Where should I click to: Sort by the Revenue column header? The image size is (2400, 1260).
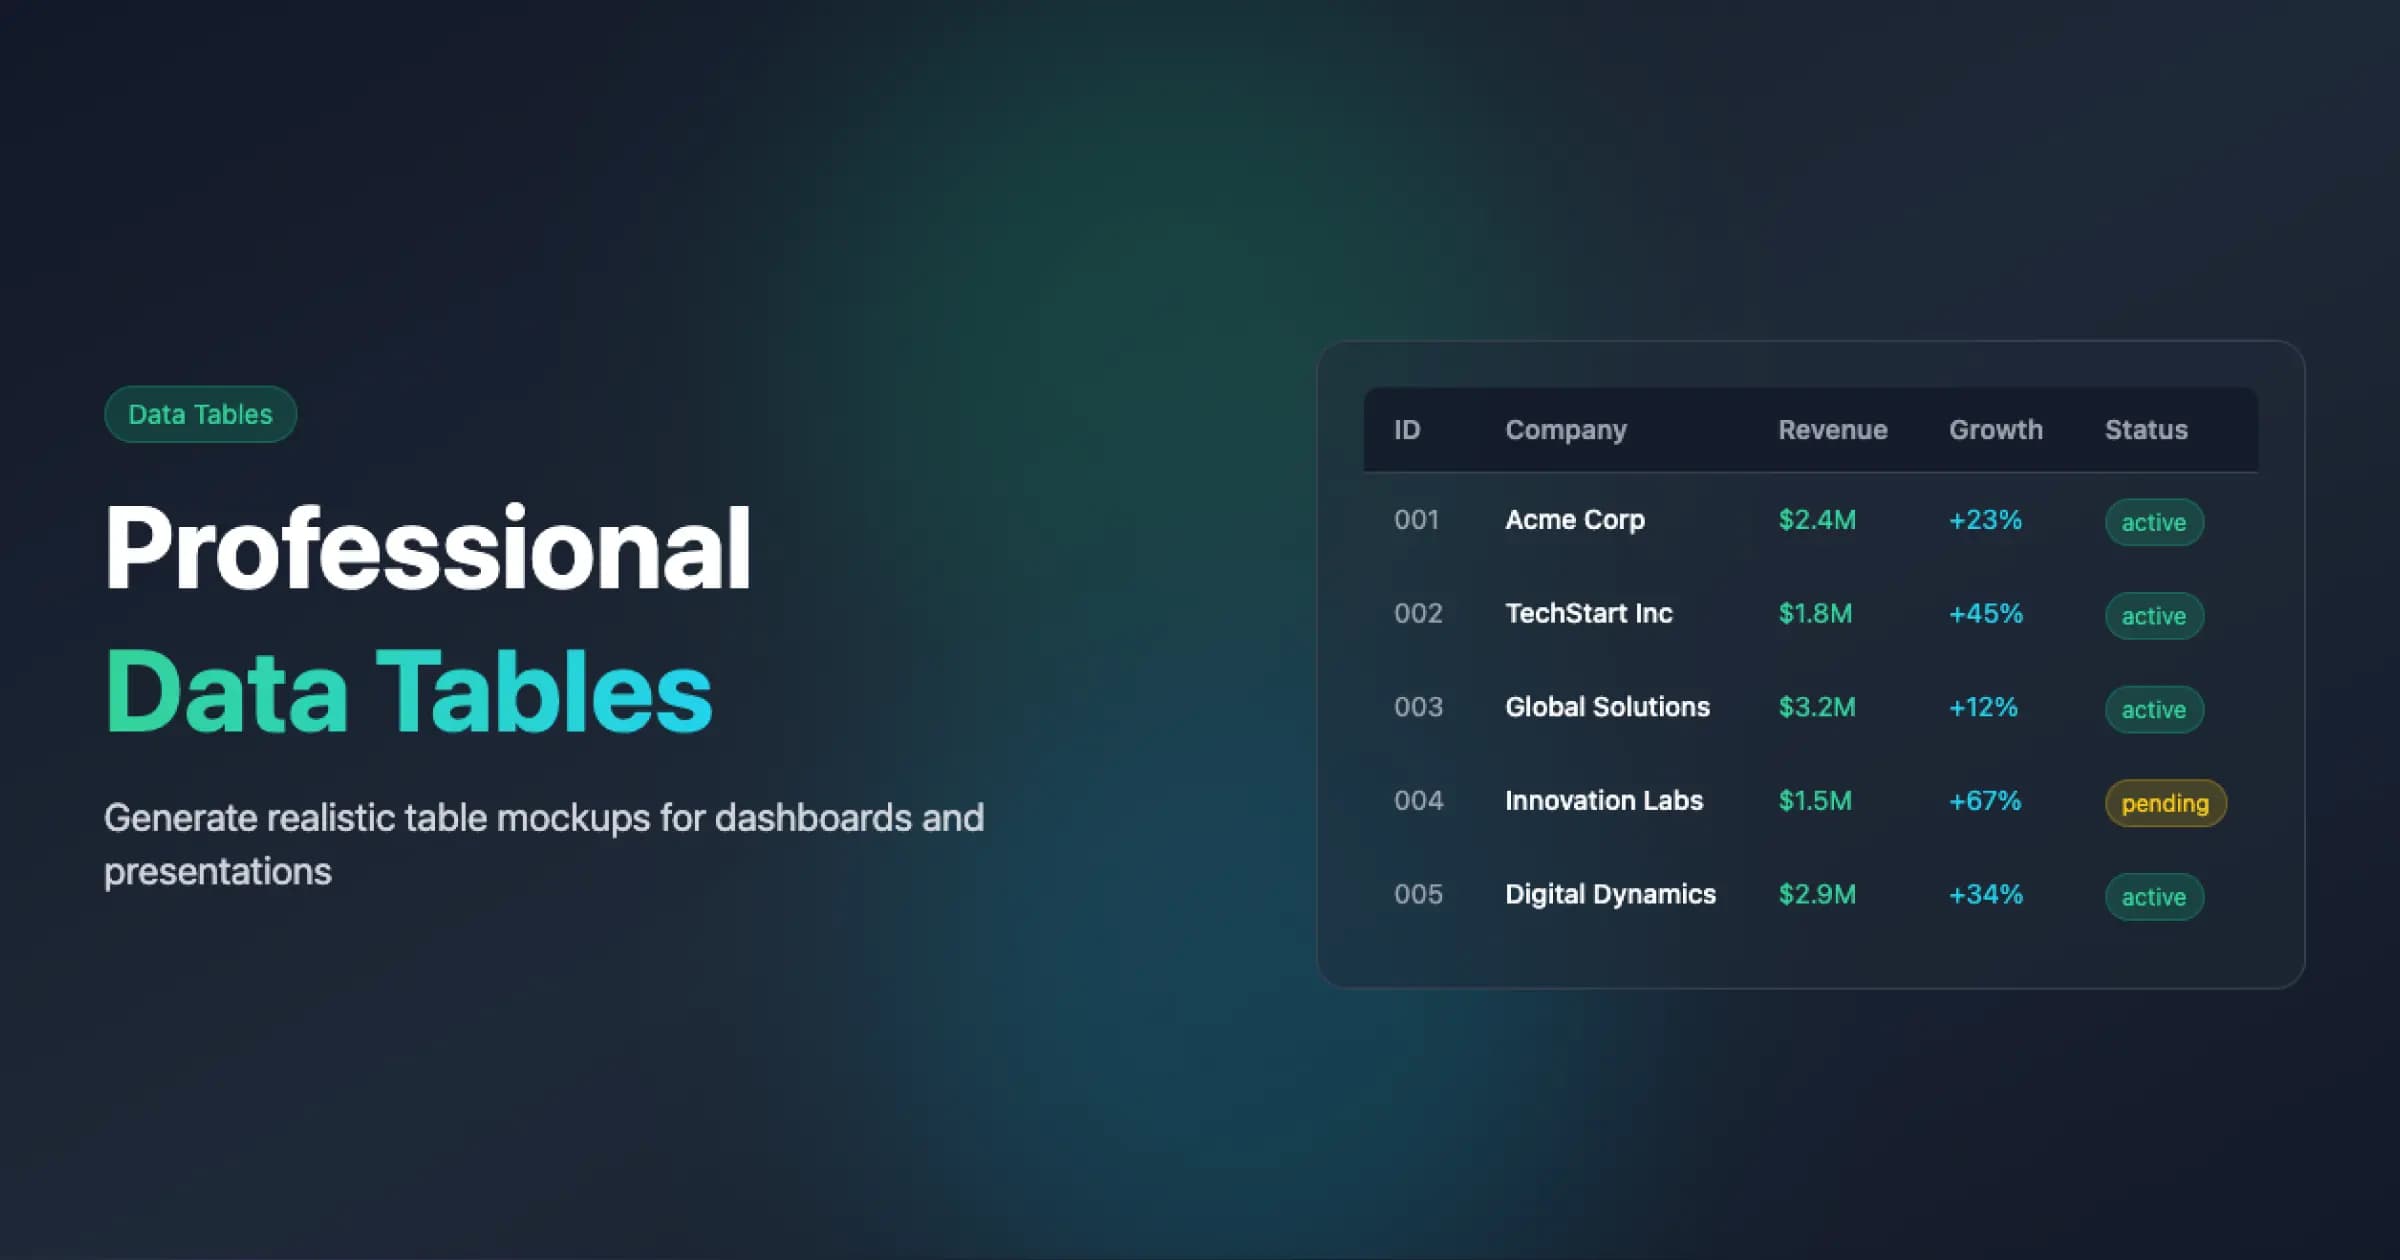pyautogui.click(x=1833, y=429)
